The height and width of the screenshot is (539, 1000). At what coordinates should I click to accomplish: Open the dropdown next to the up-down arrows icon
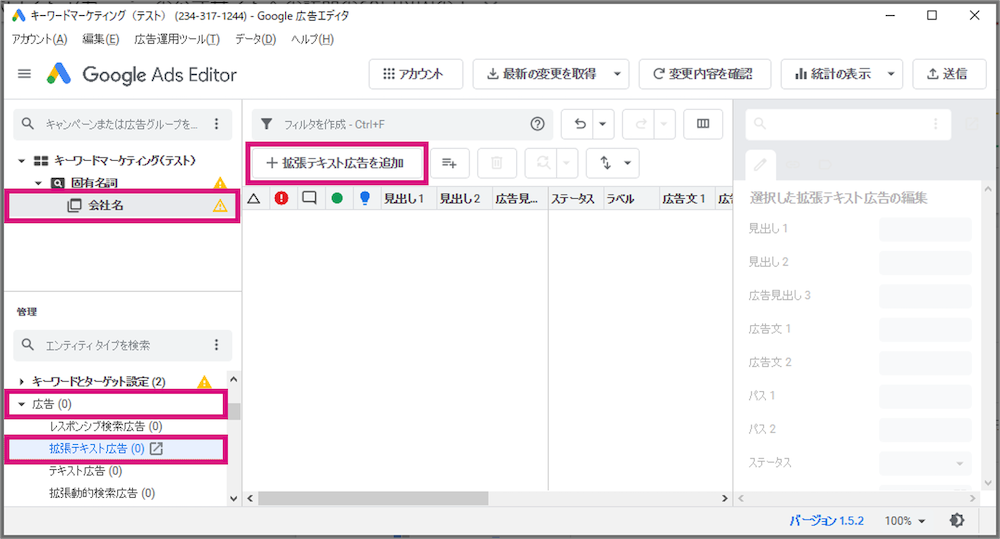tap(628, 163)
